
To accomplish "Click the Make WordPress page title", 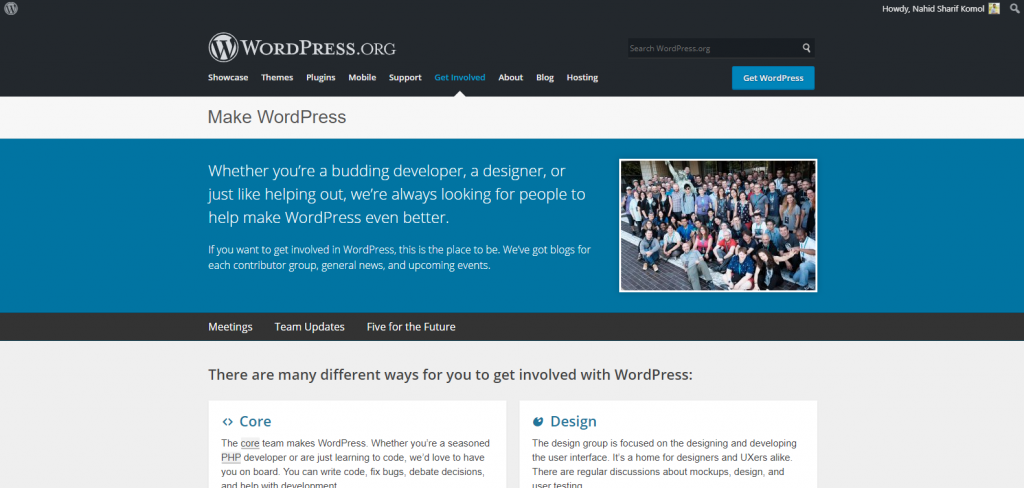I will pos(277,117).
